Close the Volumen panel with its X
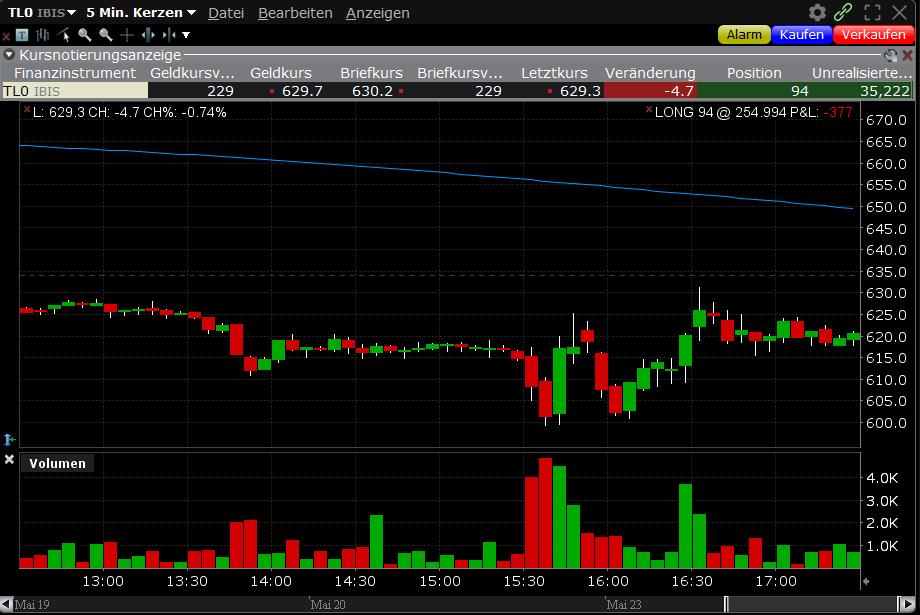This screenshot has width=920, height=615. click(x=9, y=459)
